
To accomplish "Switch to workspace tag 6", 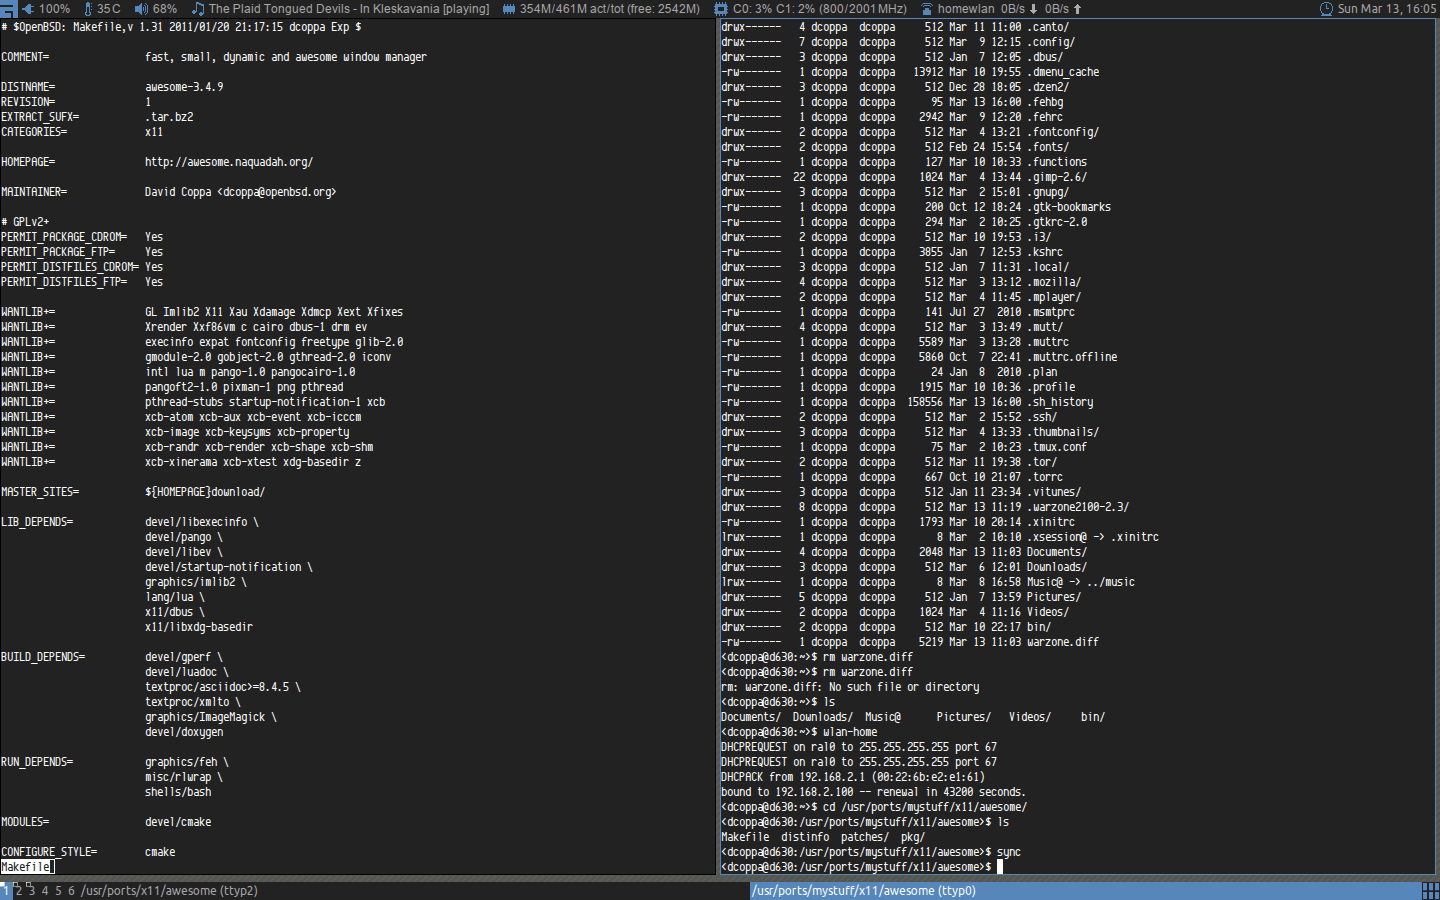I will coord(71,890).
